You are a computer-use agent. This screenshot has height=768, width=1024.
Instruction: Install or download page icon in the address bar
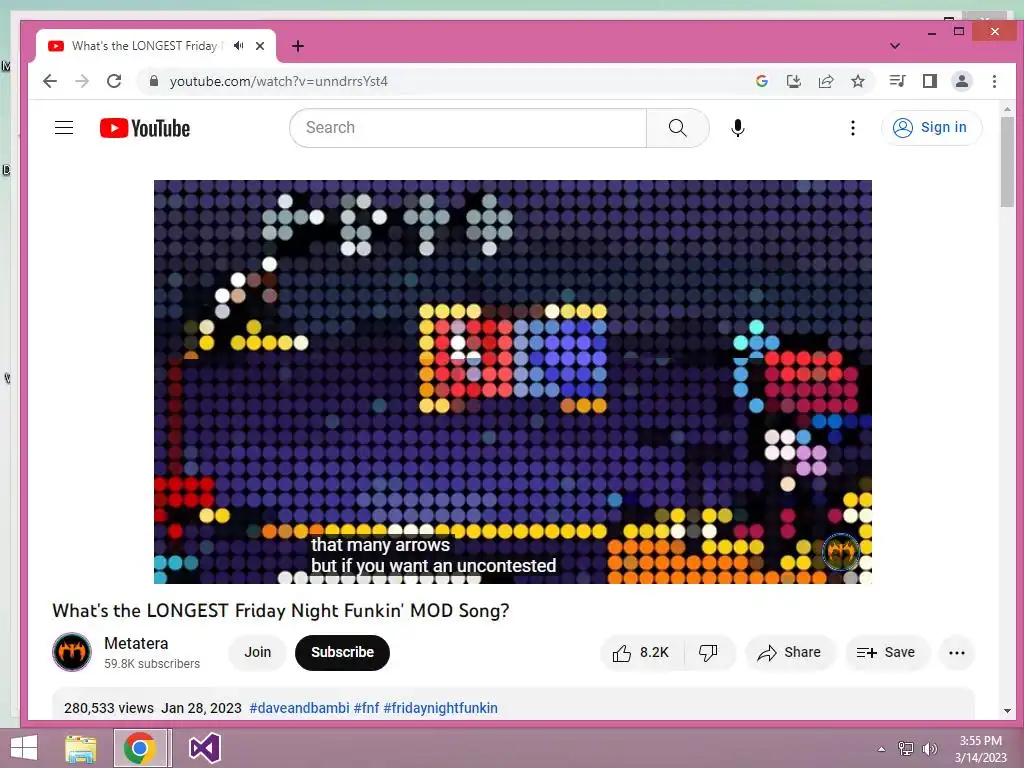[x=793, y=81]
